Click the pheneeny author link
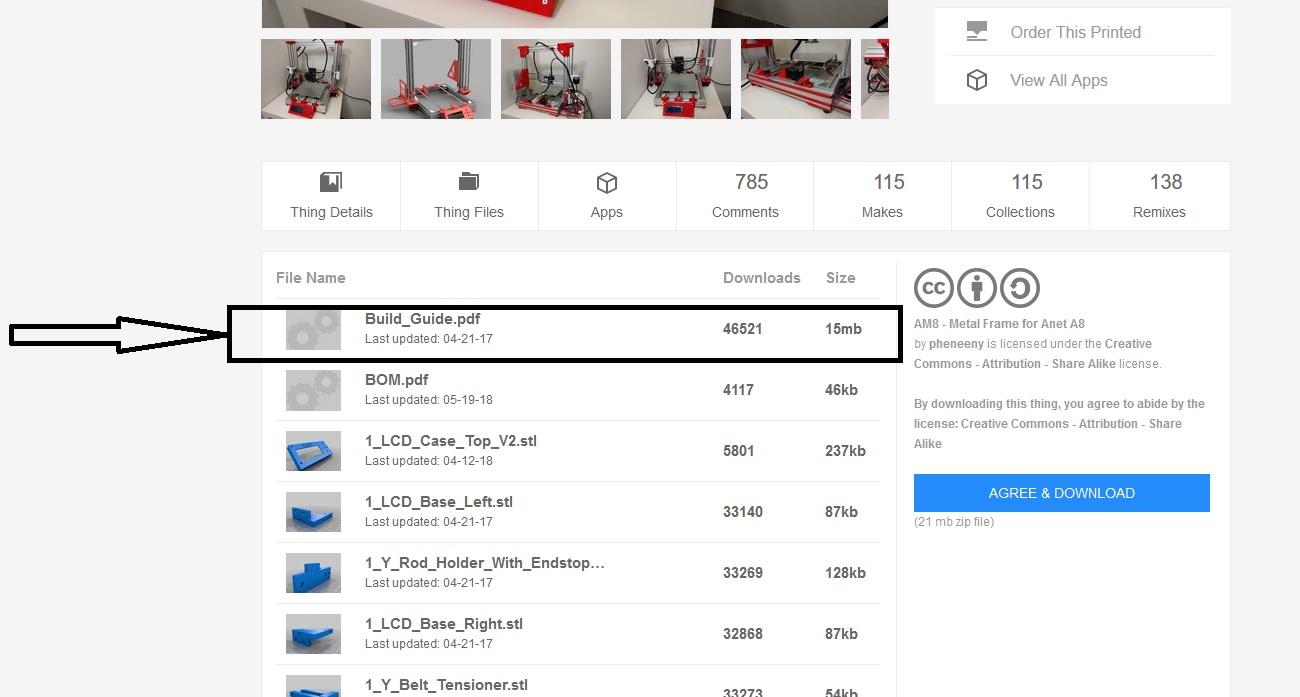1300x697 pixels. 955,344
